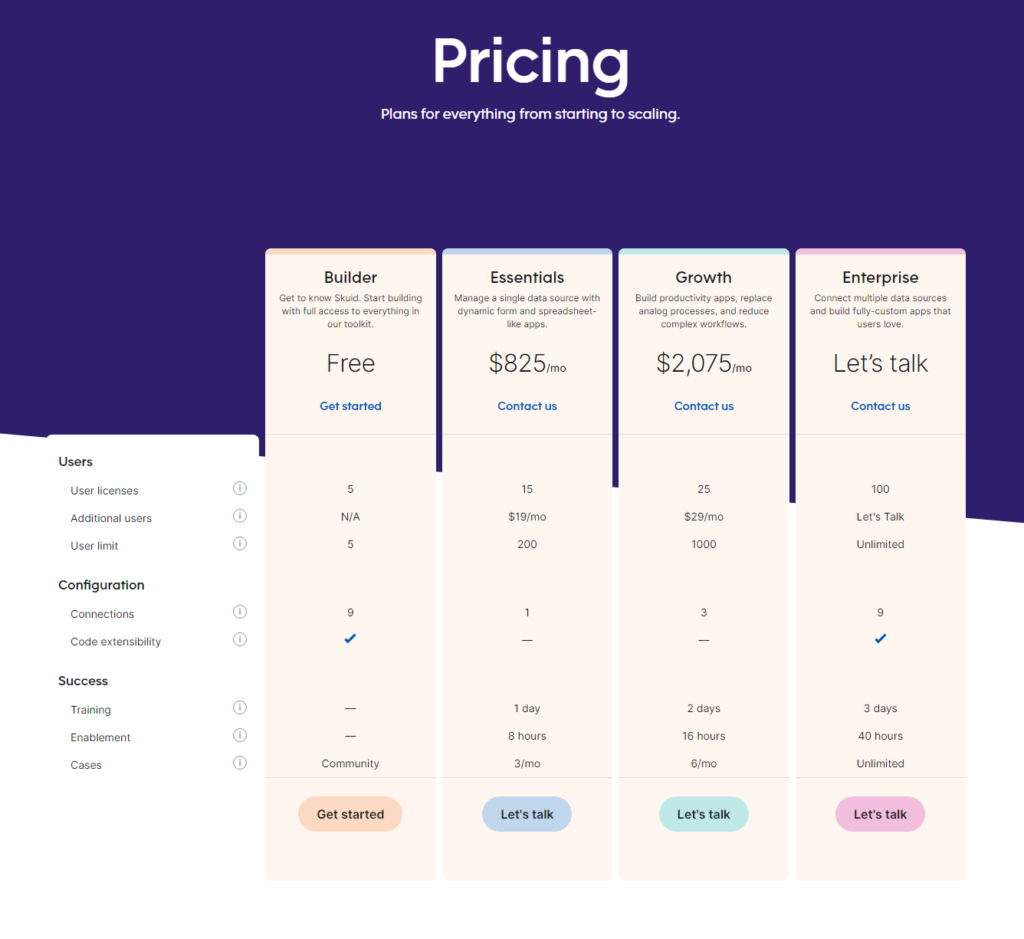Select the Essentials code extensibility dash
1024x939 pixels.
click(527, 638)
